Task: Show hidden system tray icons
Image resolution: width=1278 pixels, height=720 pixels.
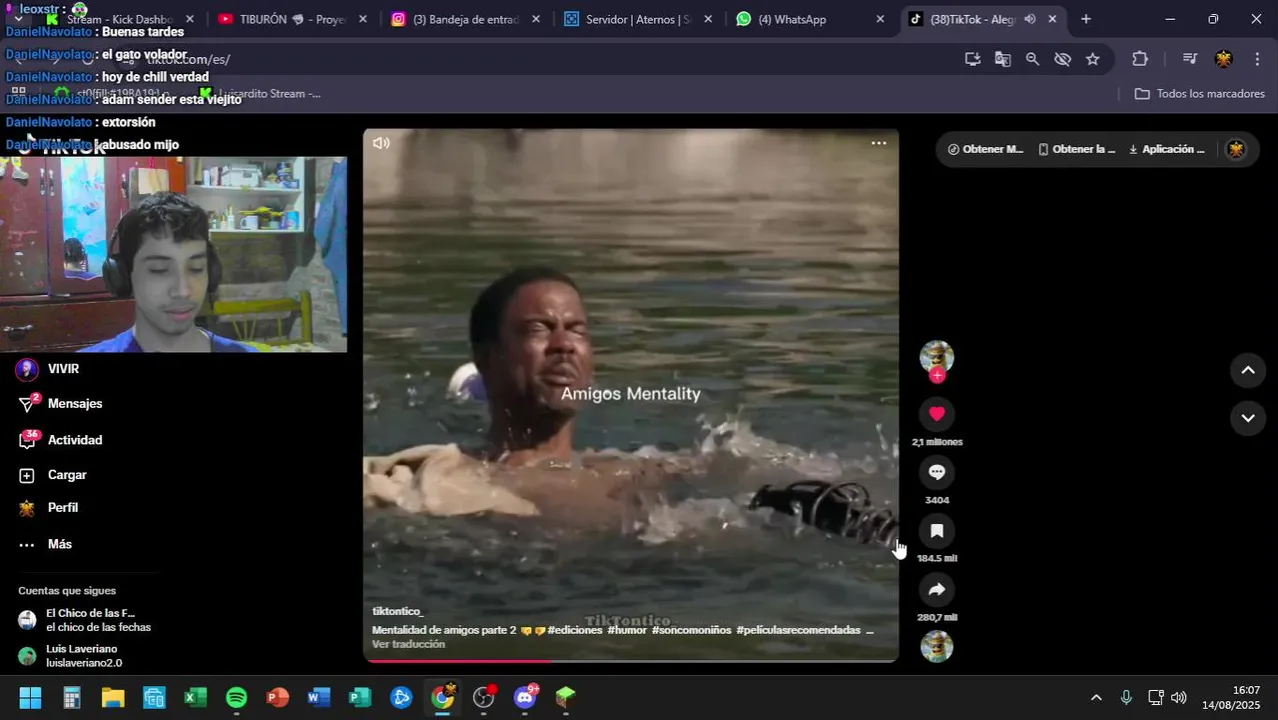Action: 1096,698
